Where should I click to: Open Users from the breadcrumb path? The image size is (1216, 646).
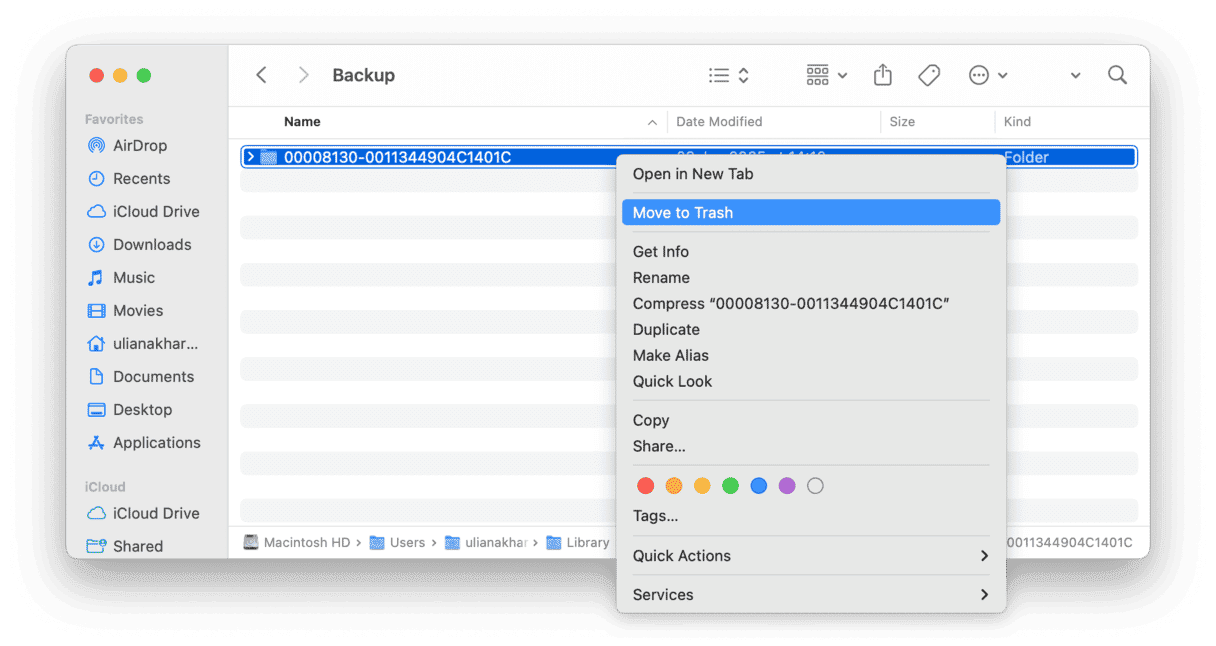click(x=406, y=542)
